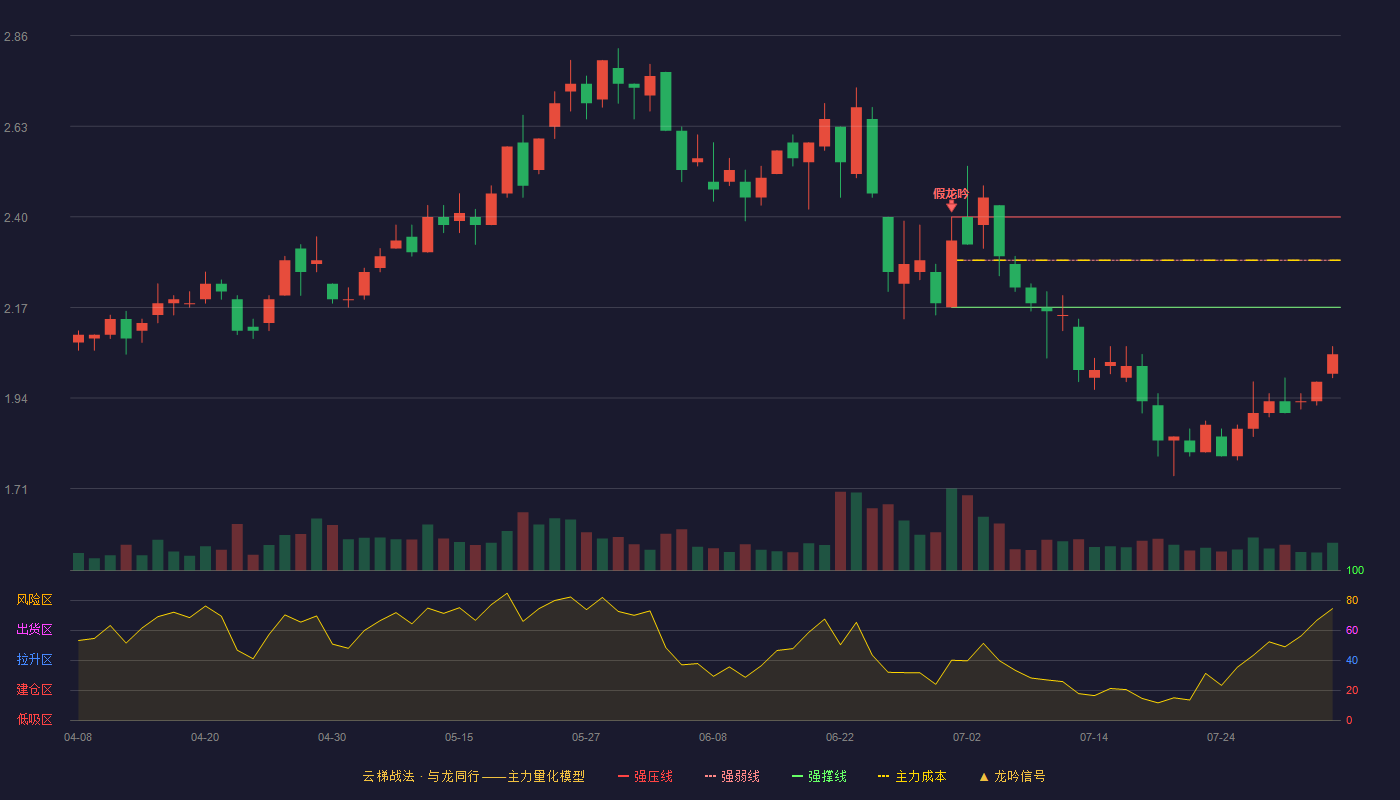
Task: Click the 出货区 zone label
Action: click(34, 630)
